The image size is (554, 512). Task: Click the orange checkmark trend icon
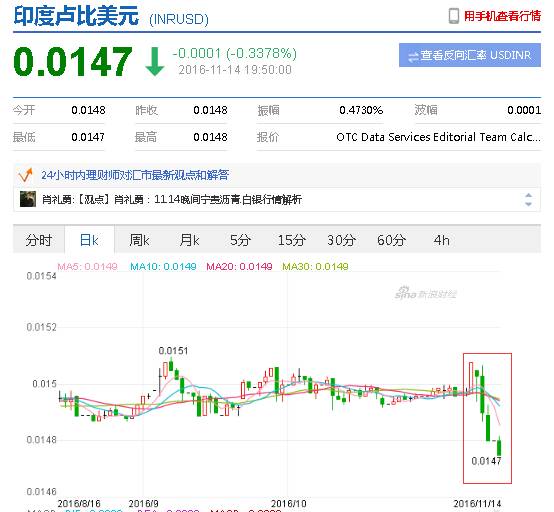25,175
